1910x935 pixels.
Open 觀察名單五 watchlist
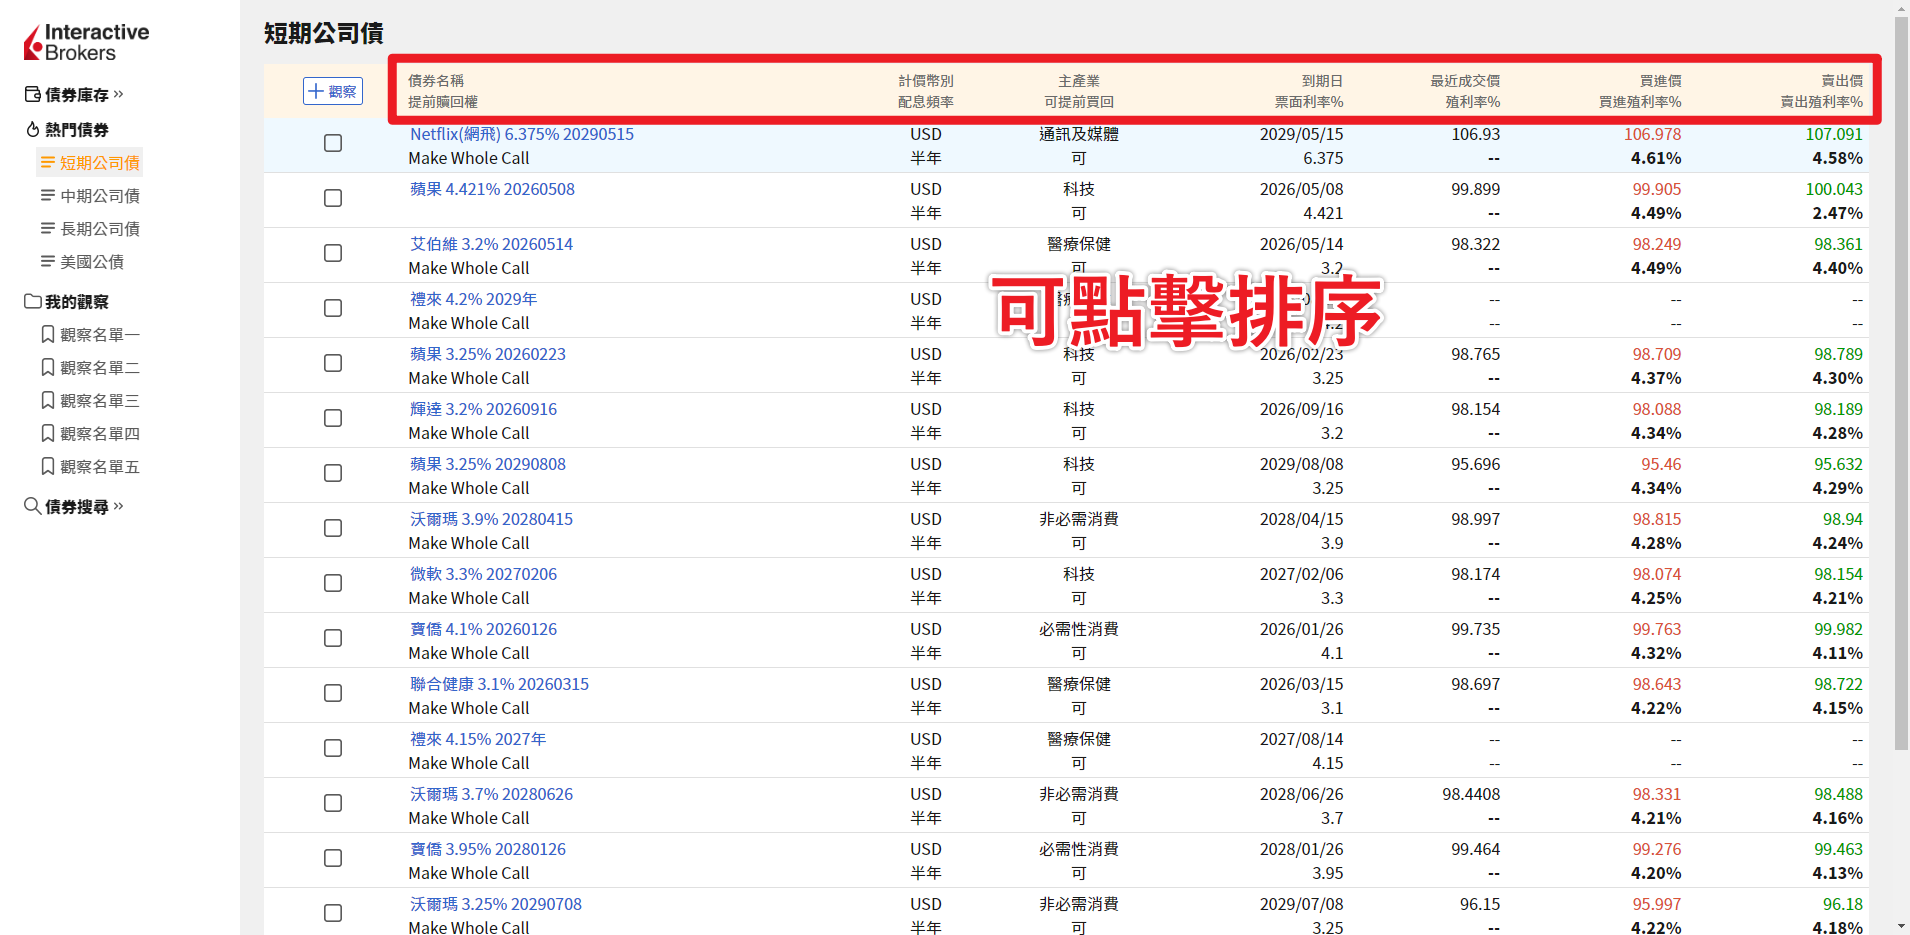click(x=100, y=466)
